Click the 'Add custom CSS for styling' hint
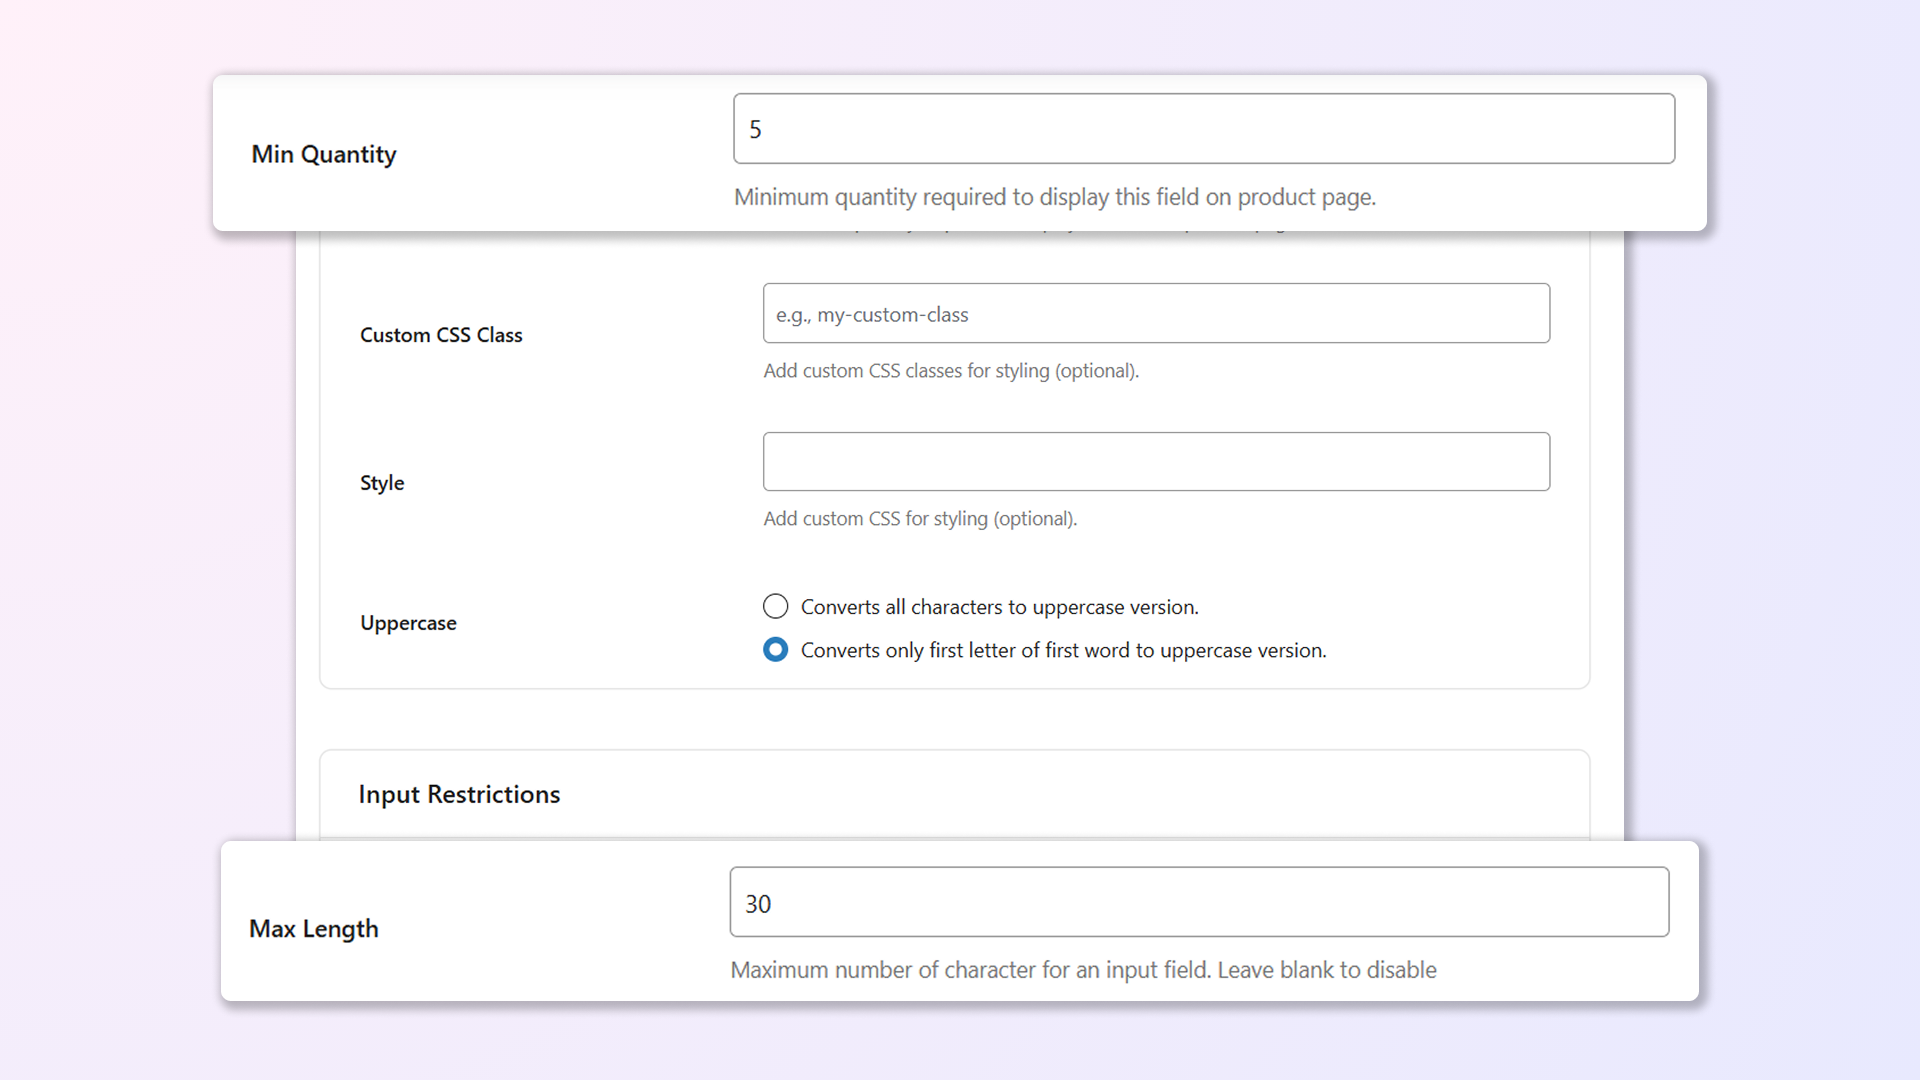This screenshot has width=1920, height=1080. click(919, 519)
